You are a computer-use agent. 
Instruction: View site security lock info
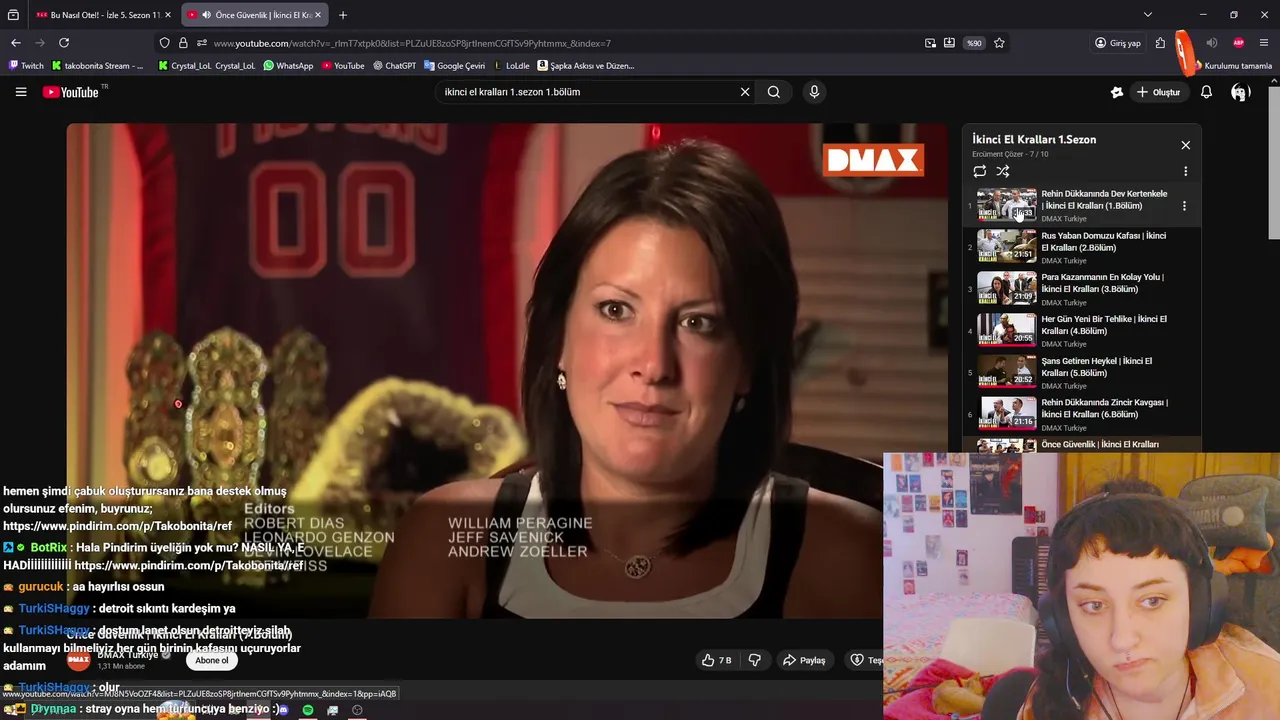pyautogui.click(x=183, y=43)
